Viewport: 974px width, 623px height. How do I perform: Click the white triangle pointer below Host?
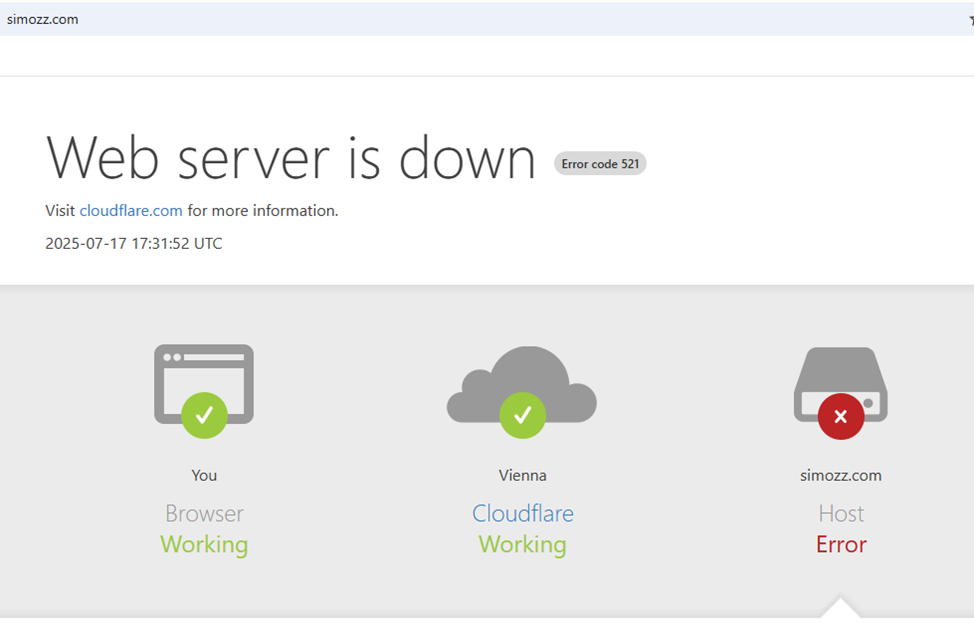point(840,609)
